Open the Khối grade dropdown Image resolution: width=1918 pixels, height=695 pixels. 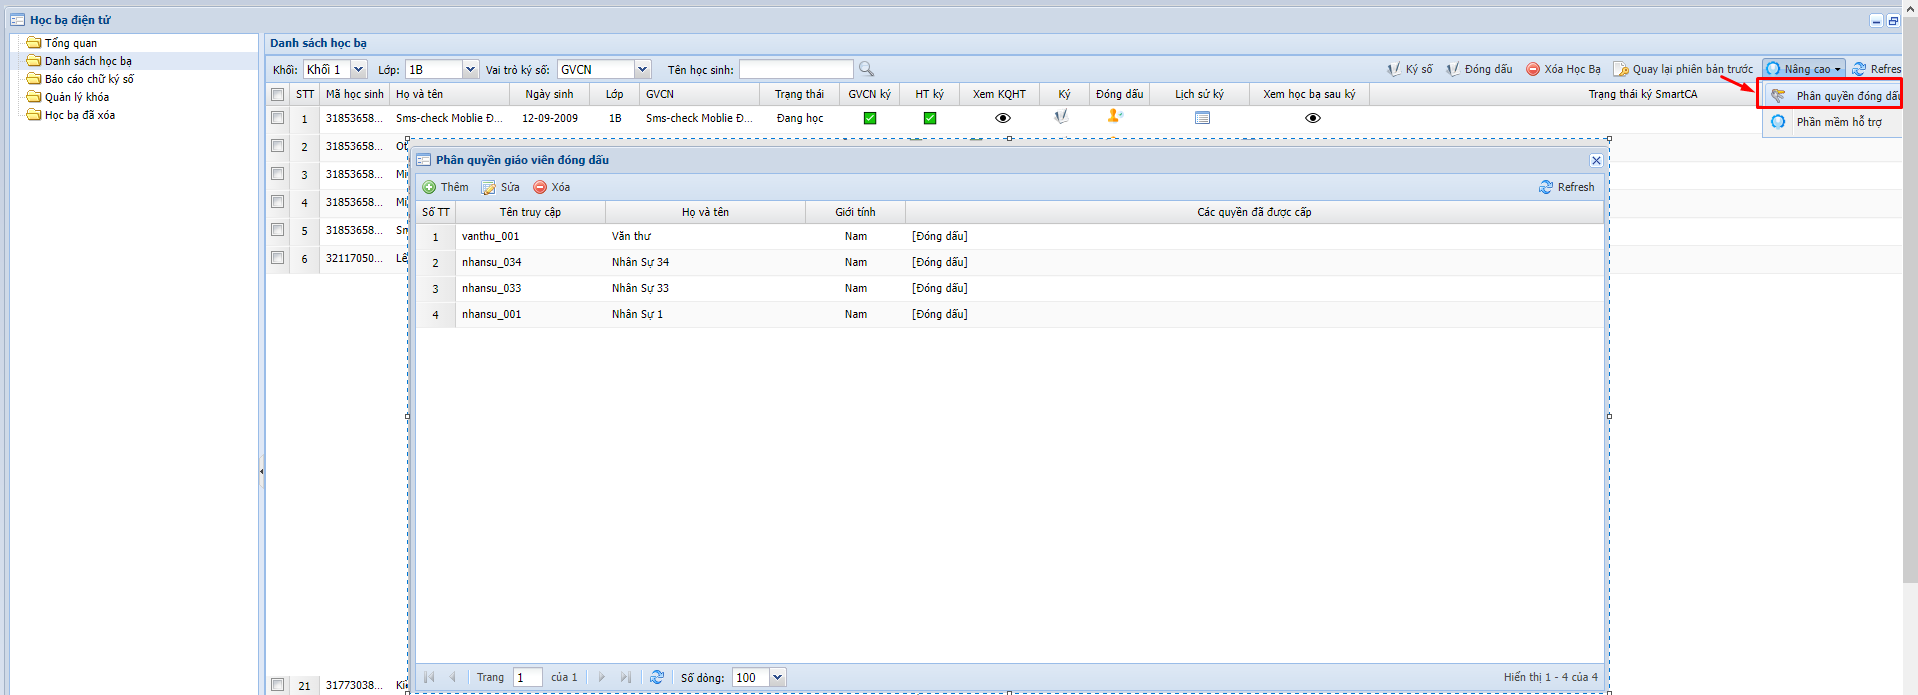[x=358, y=69]
